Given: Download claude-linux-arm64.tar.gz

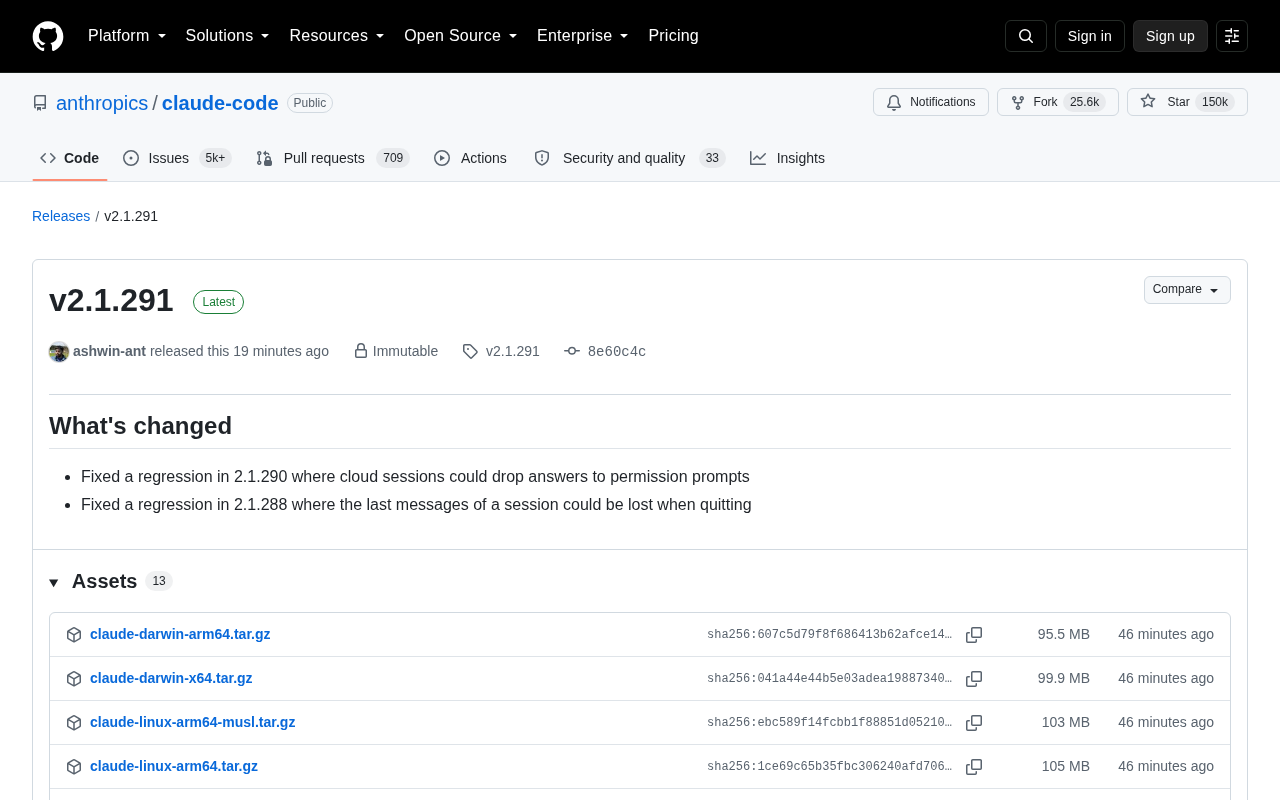Looking at the screenshot, I should pyautogui.click(x=174, y=766).
